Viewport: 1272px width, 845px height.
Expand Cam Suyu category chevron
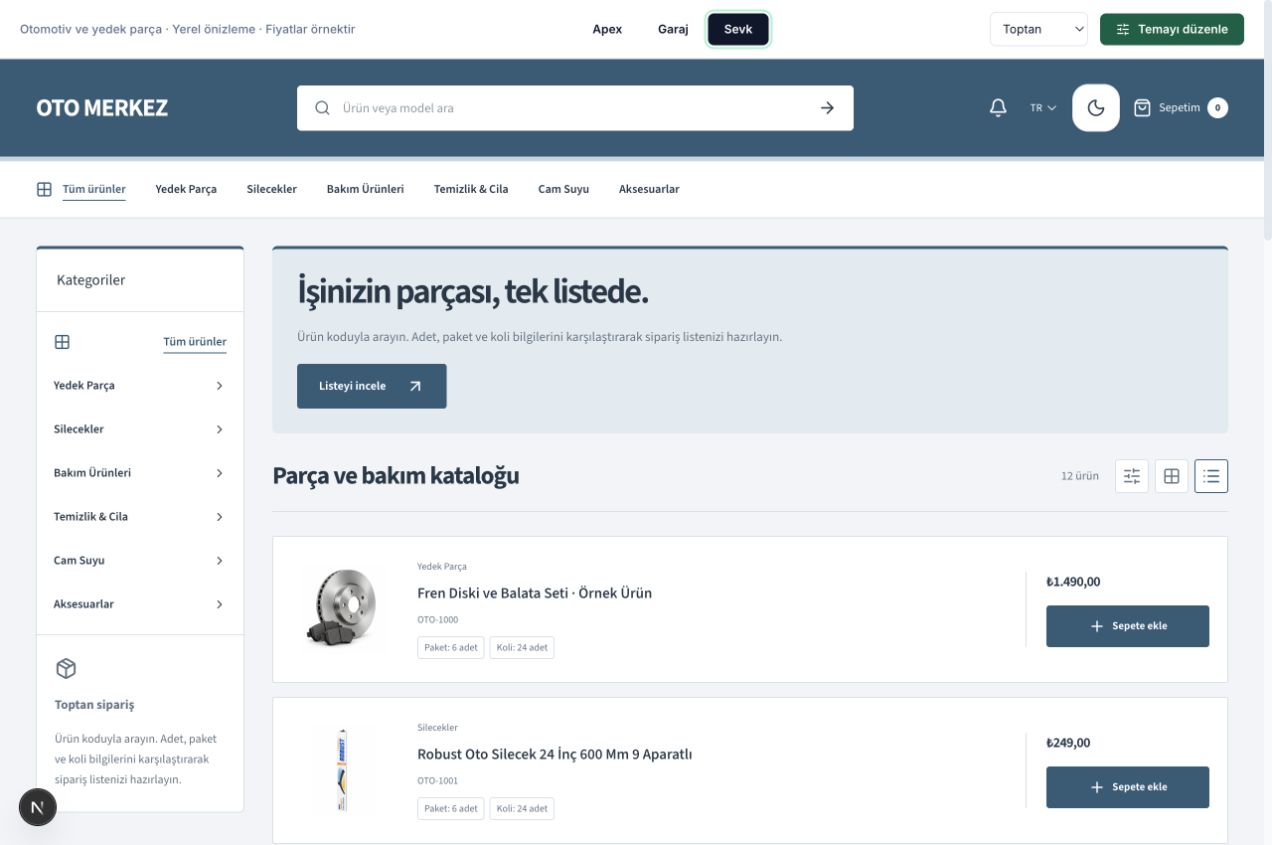coord(219,561)
